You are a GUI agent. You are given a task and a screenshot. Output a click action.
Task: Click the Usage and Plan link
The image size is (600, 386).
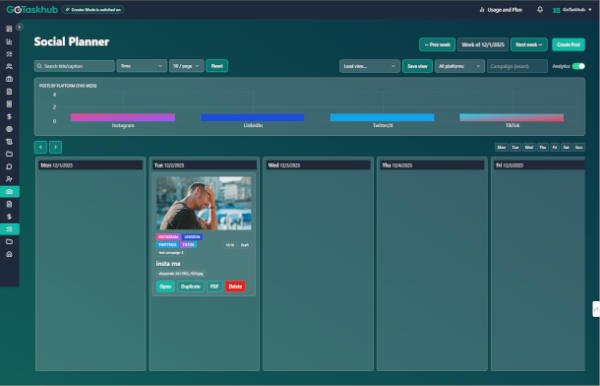point(501,10)
